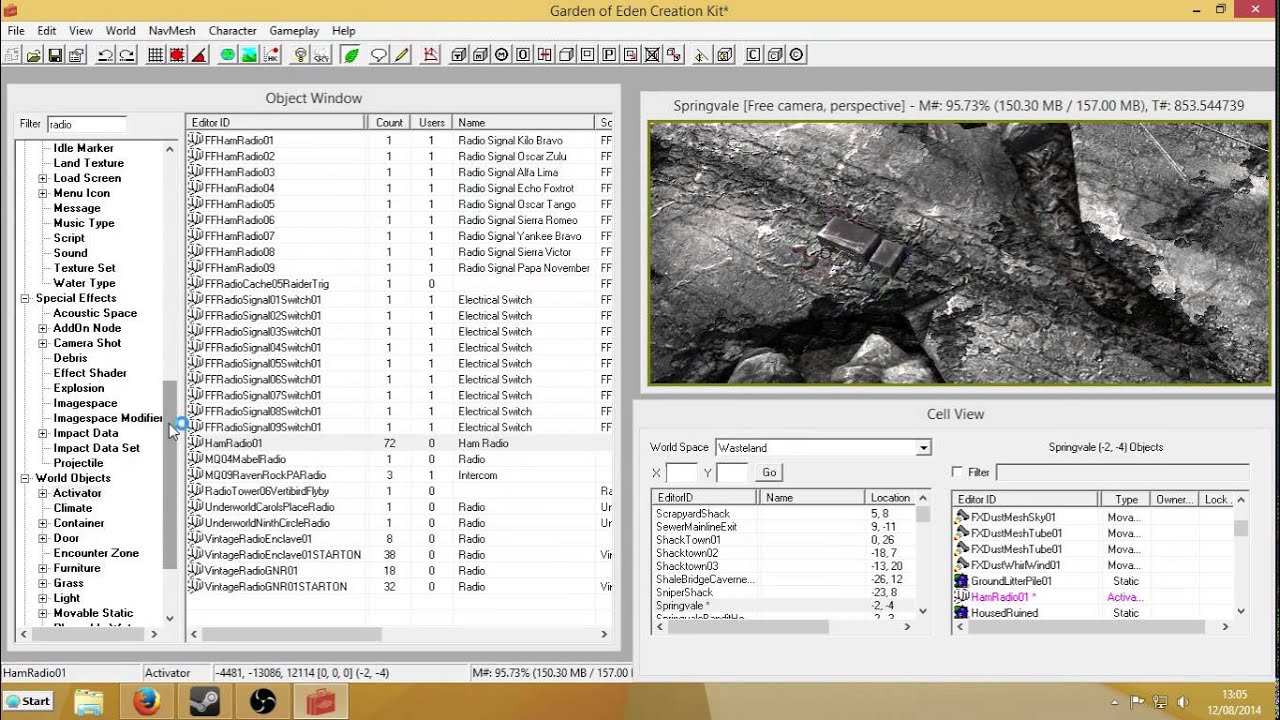Open the World Space dropdown
This screenshot has width=1280, height=720.
click(923, 448)
